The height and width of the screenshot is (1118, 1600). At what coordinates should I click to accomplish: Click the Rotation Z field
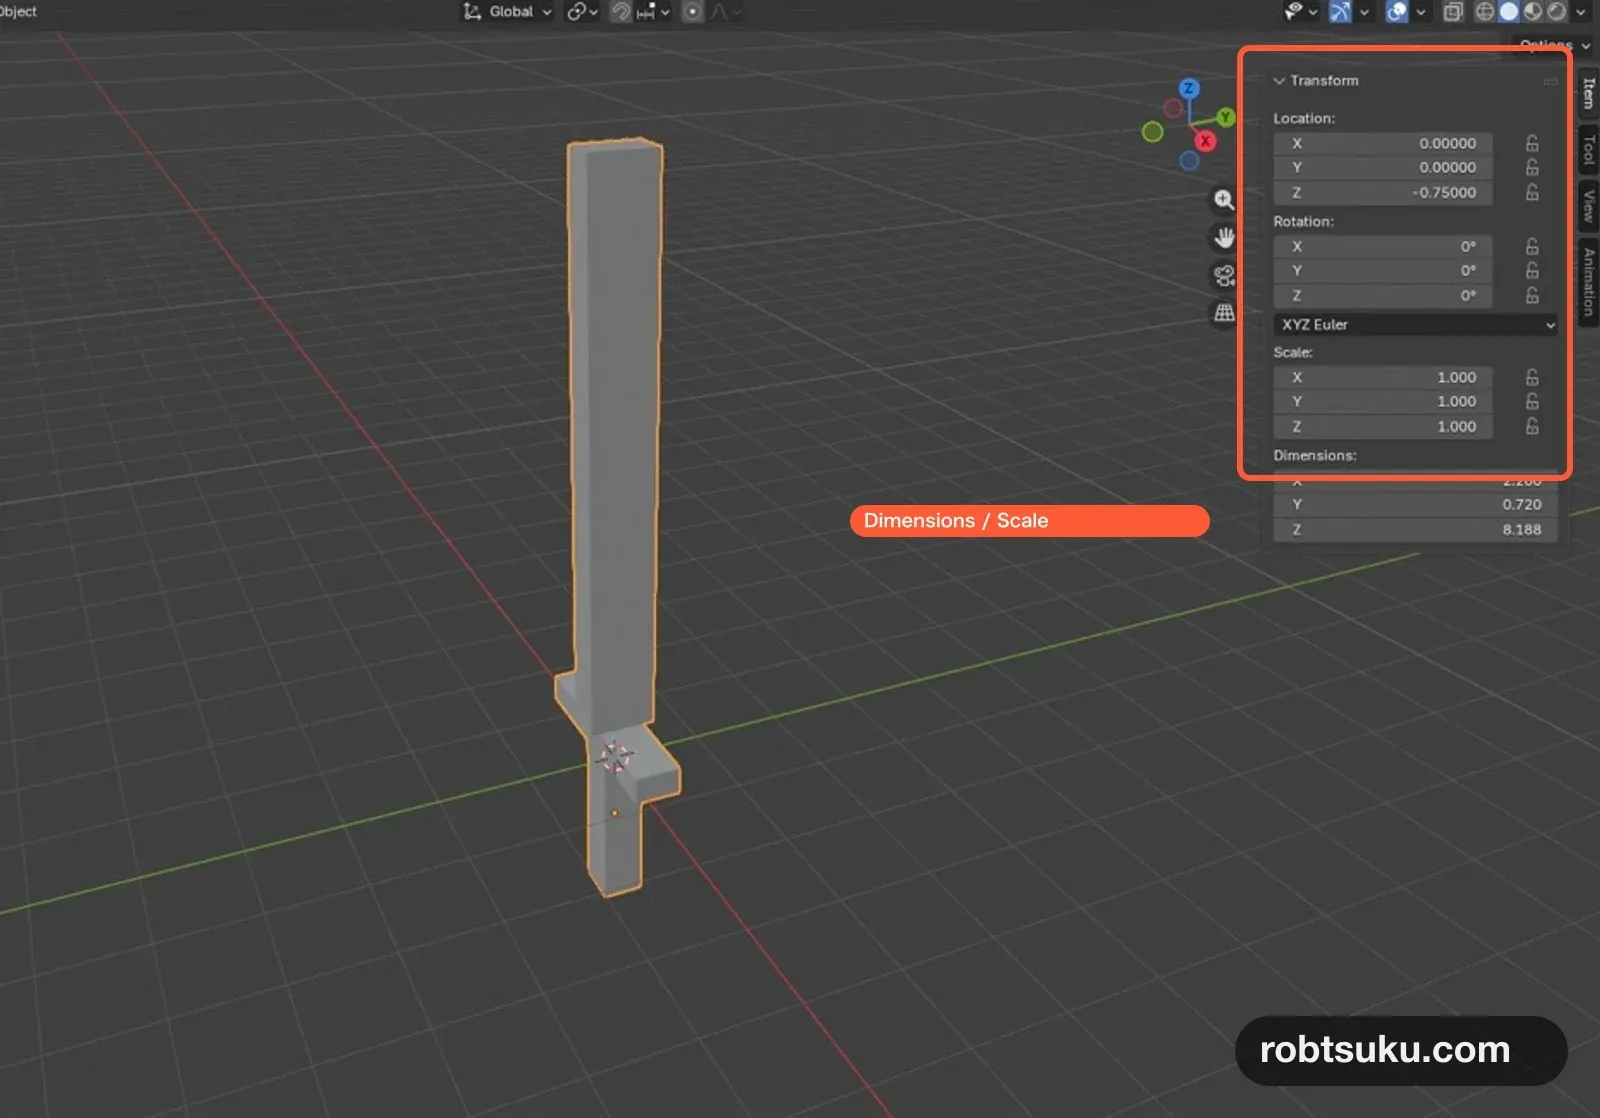pos(1383,296)
